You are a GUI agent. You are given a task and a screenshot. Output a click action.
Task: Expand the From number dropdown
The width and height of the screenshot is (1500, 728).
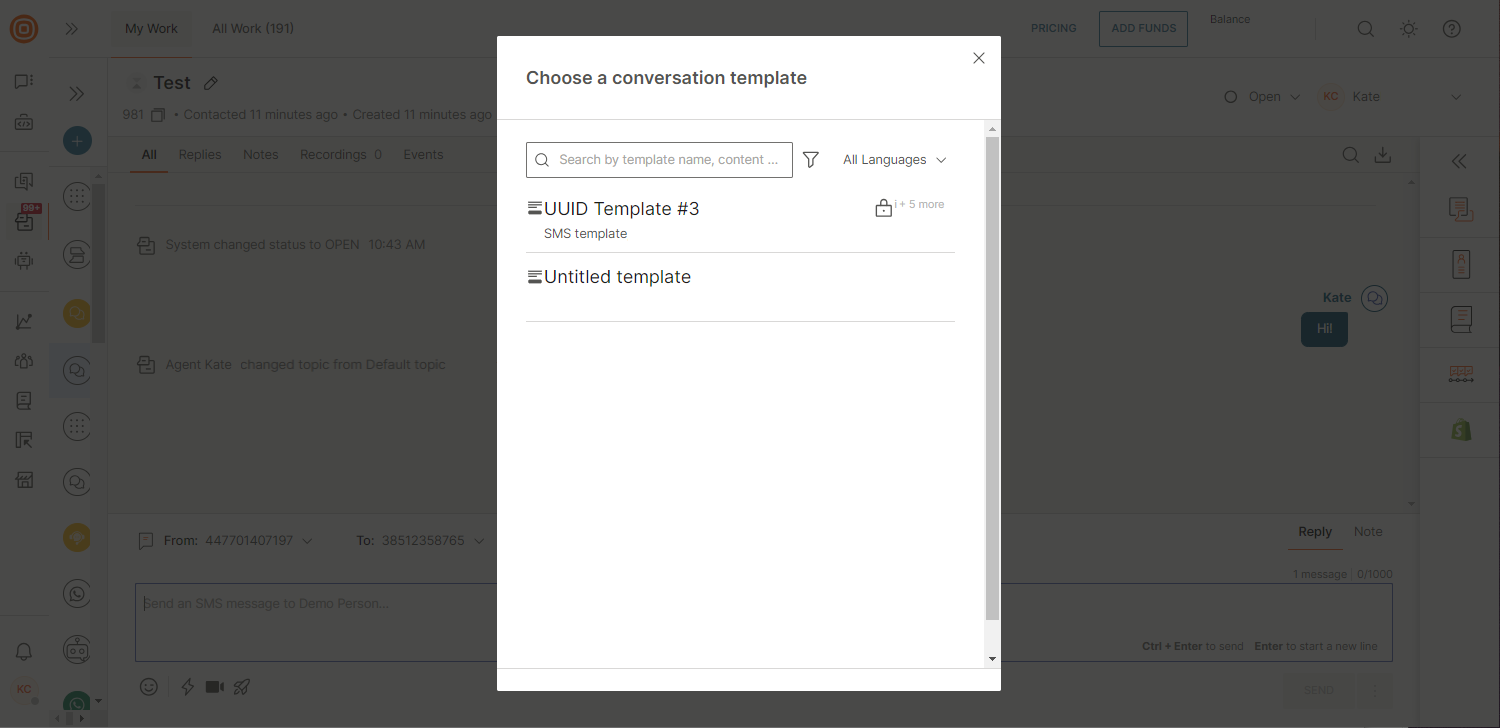tap(307, 541)
